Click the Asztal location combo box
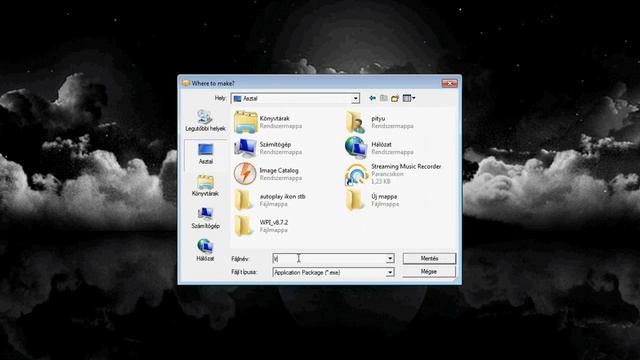This screenshot has width=640, height=360. (295, 98)
